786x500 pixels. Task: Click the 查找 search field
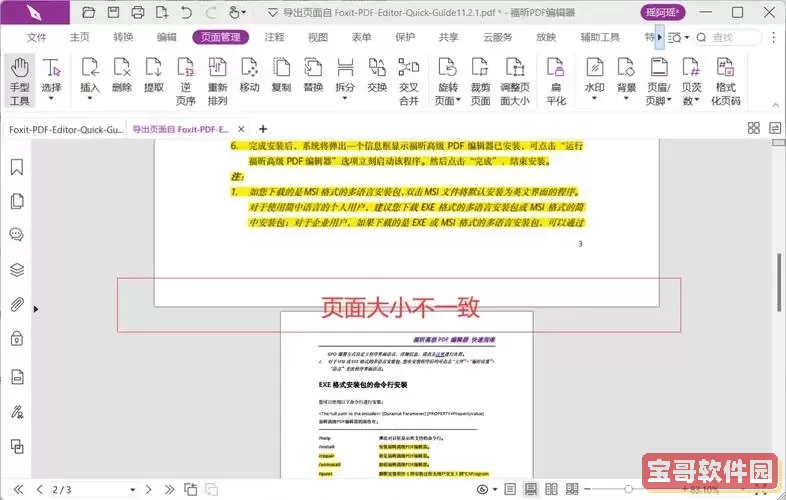[x=728, y=37]
